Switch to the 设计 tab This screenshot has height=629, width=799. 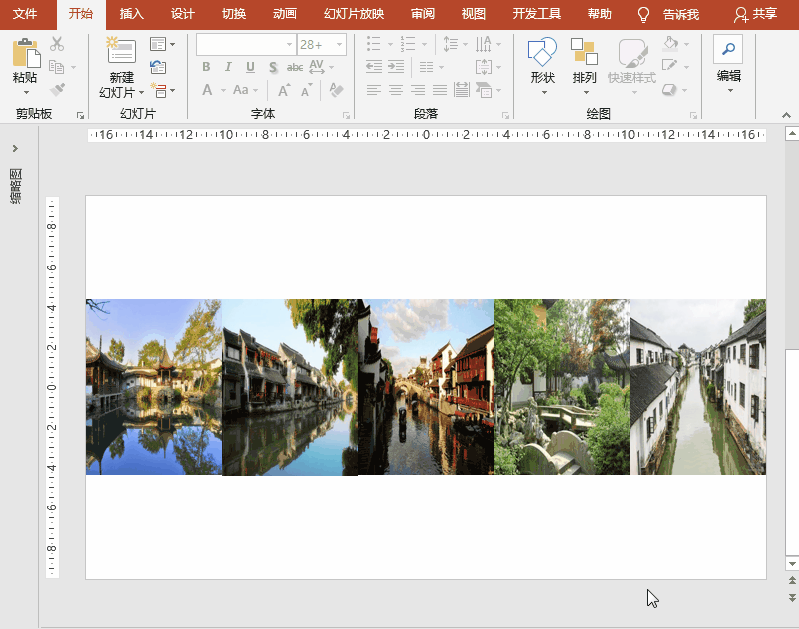pos(182,14)
